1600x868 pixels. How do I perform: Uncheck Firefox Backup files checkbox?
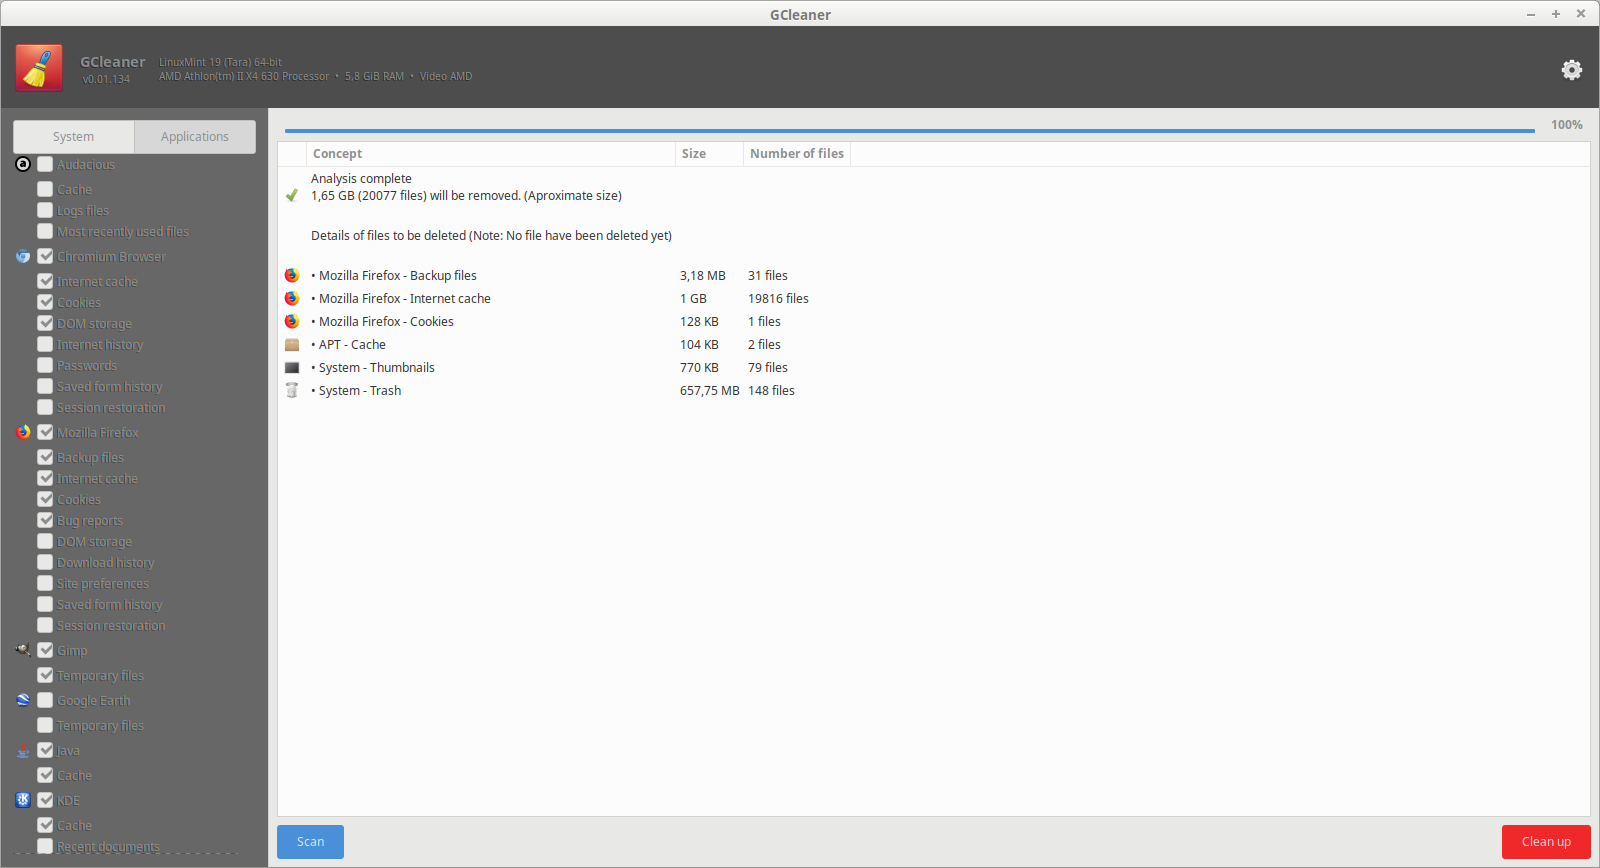tap(45, 457)
